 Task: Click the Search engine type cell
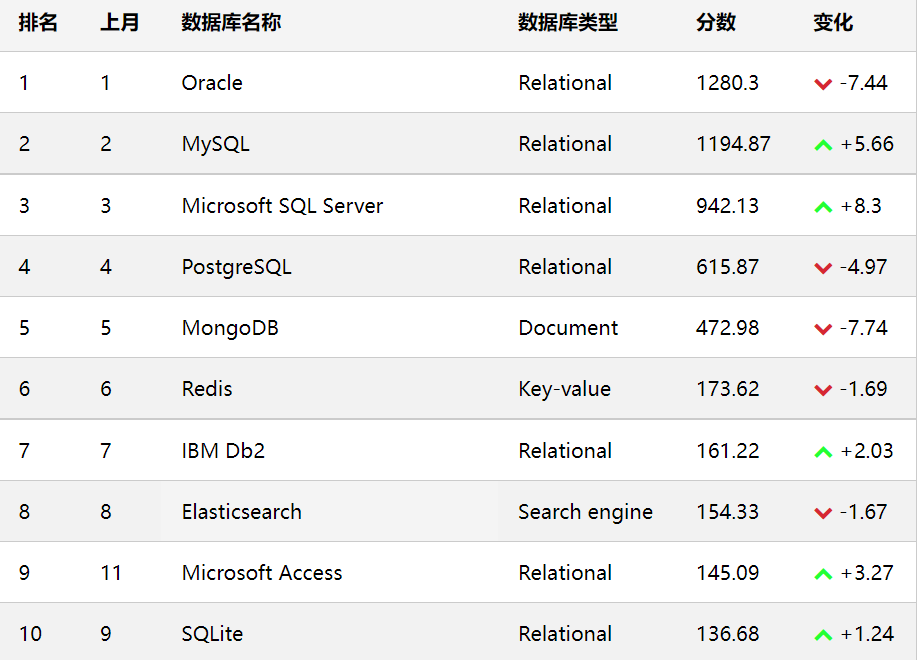pos(585,513)
